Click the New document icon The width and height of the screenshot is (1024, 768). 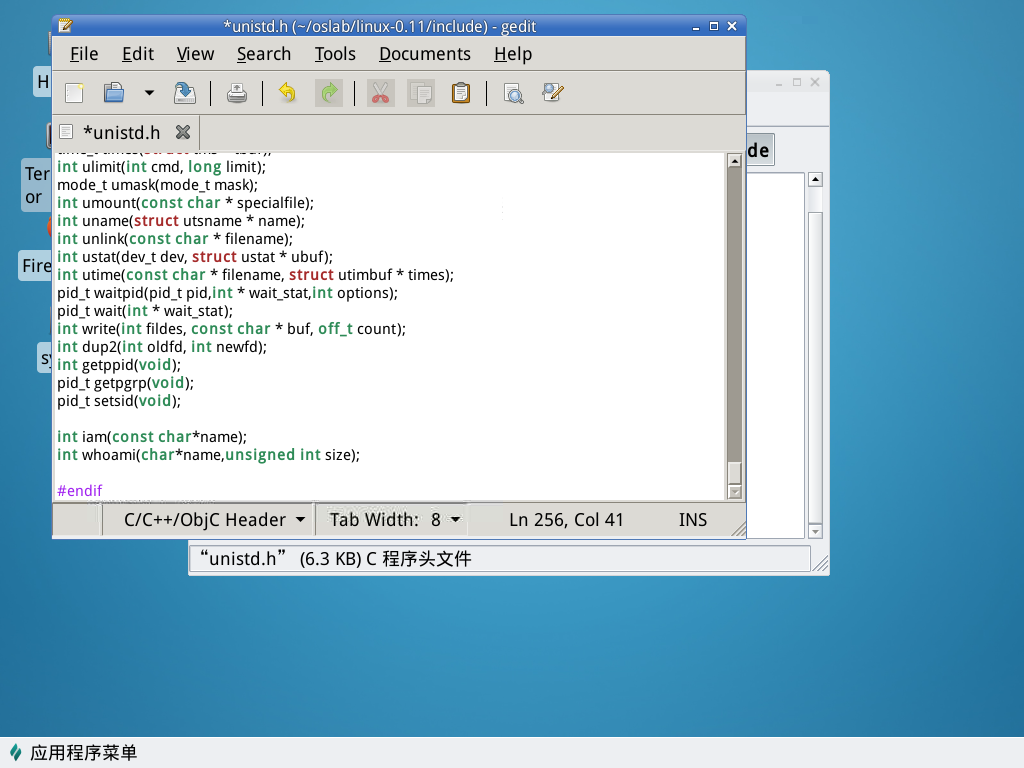point(74,93)
